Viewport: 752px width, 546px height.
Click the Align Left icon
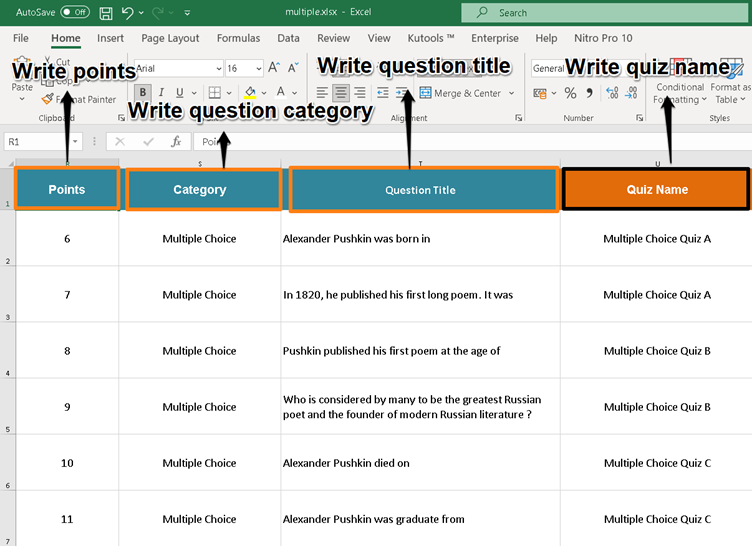click(x=322, y=93)
